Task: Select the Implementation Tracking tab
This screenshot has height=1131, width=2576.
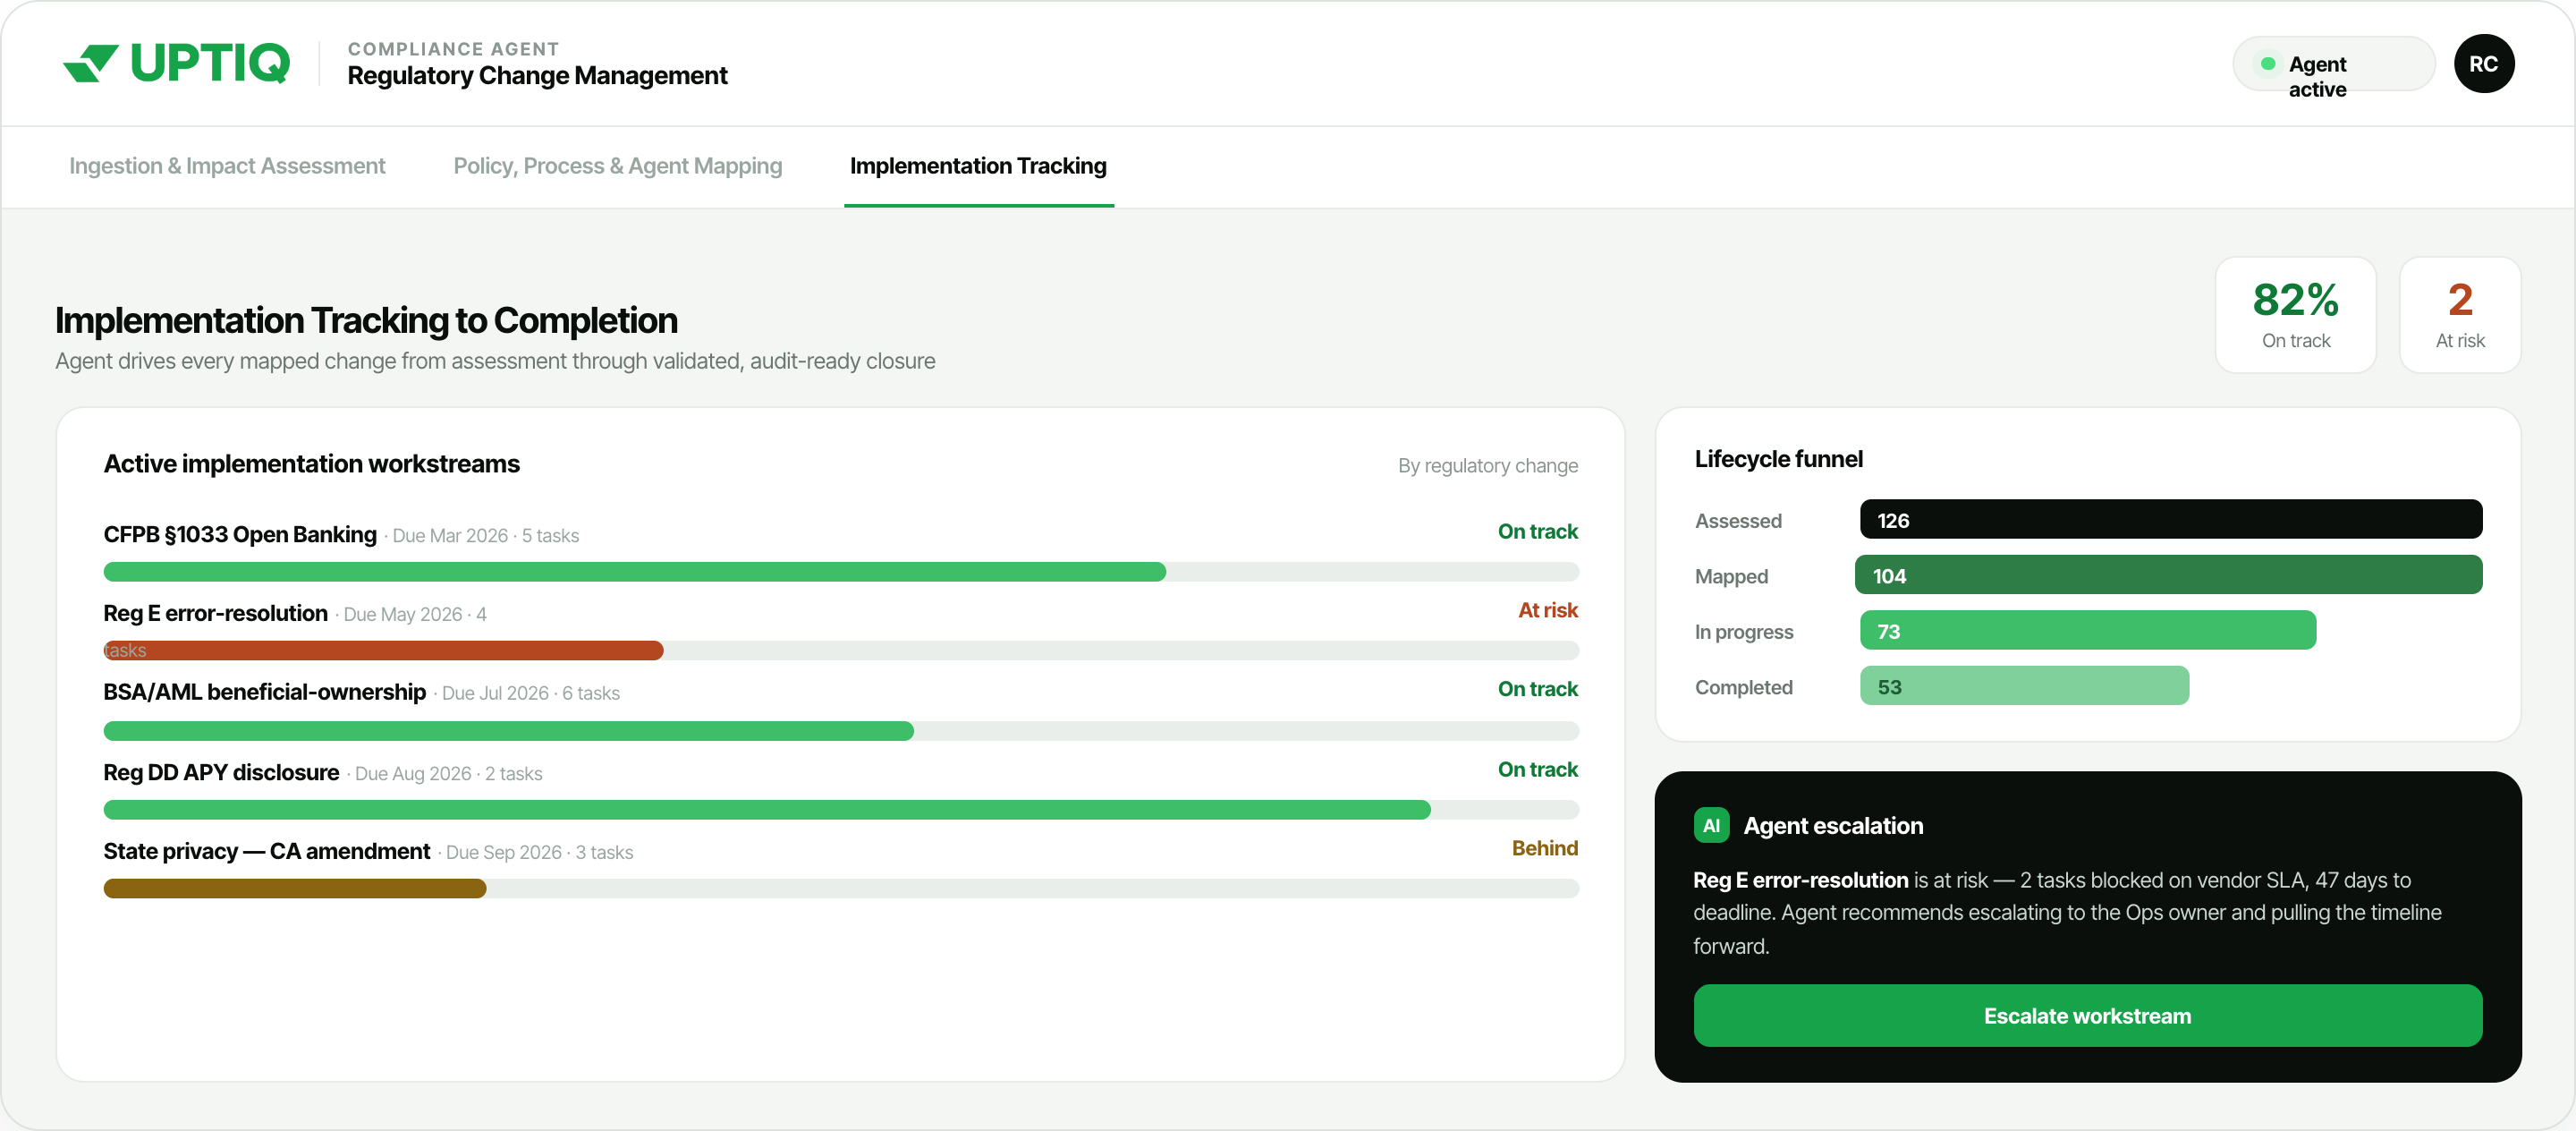Action: click(x=978, y=166)
